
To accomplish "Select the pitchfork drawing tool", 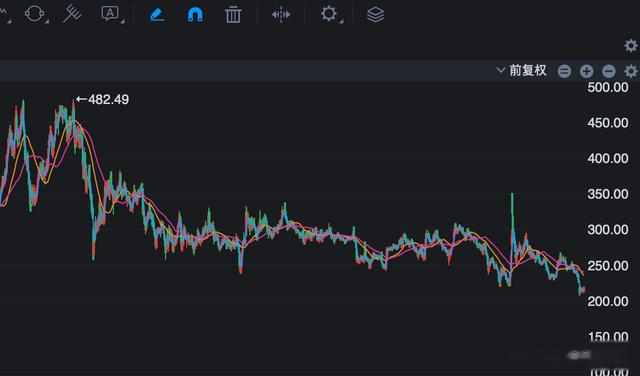I will pos(72,14).
